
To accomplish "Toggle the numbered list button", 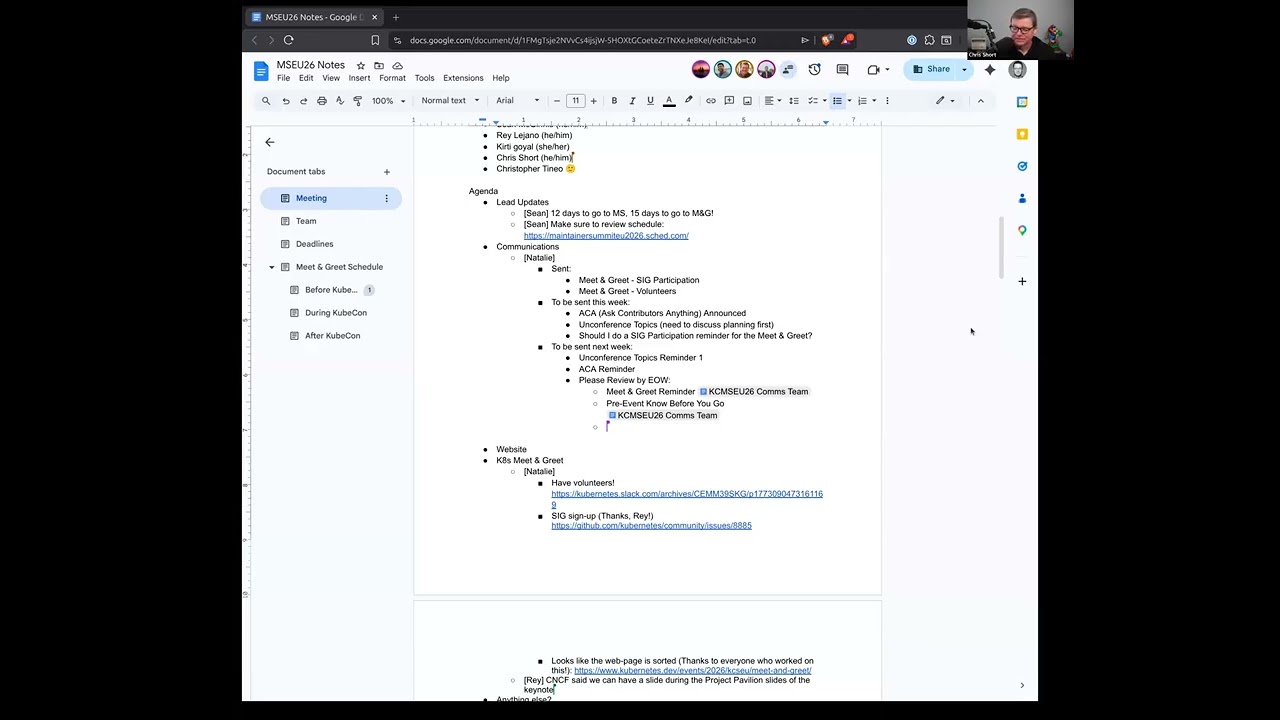I will [862, 101].
